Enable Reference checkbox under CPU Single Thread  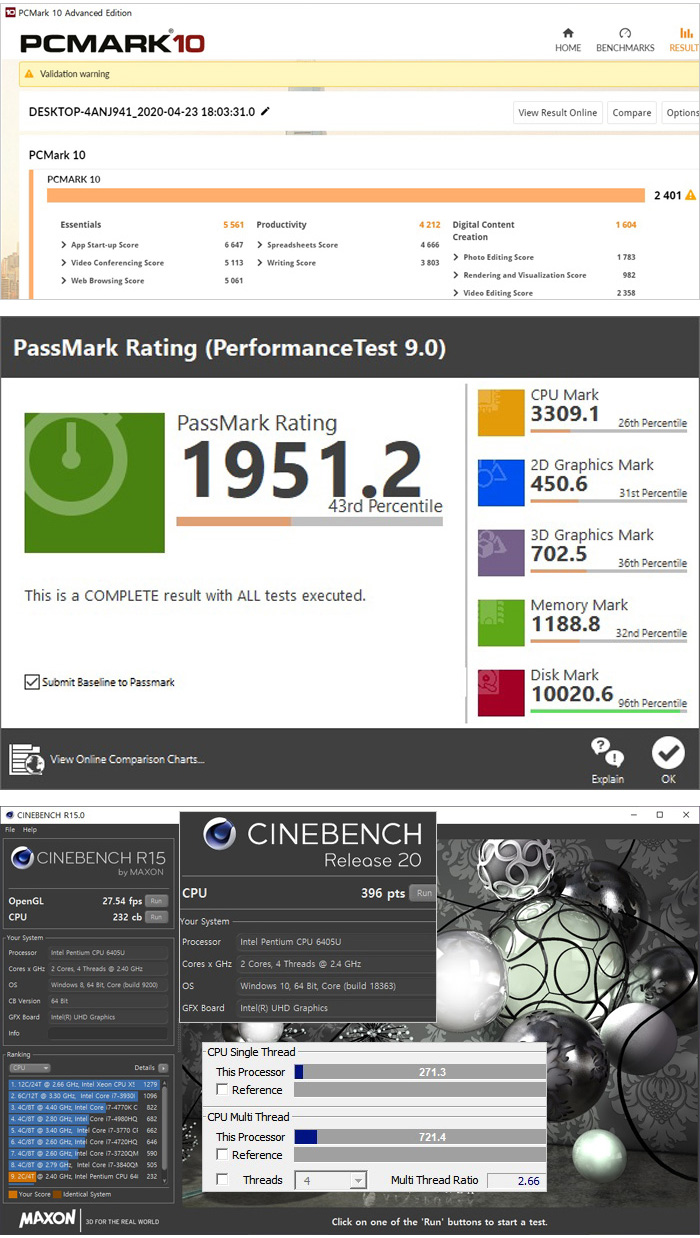[222, 1090]
